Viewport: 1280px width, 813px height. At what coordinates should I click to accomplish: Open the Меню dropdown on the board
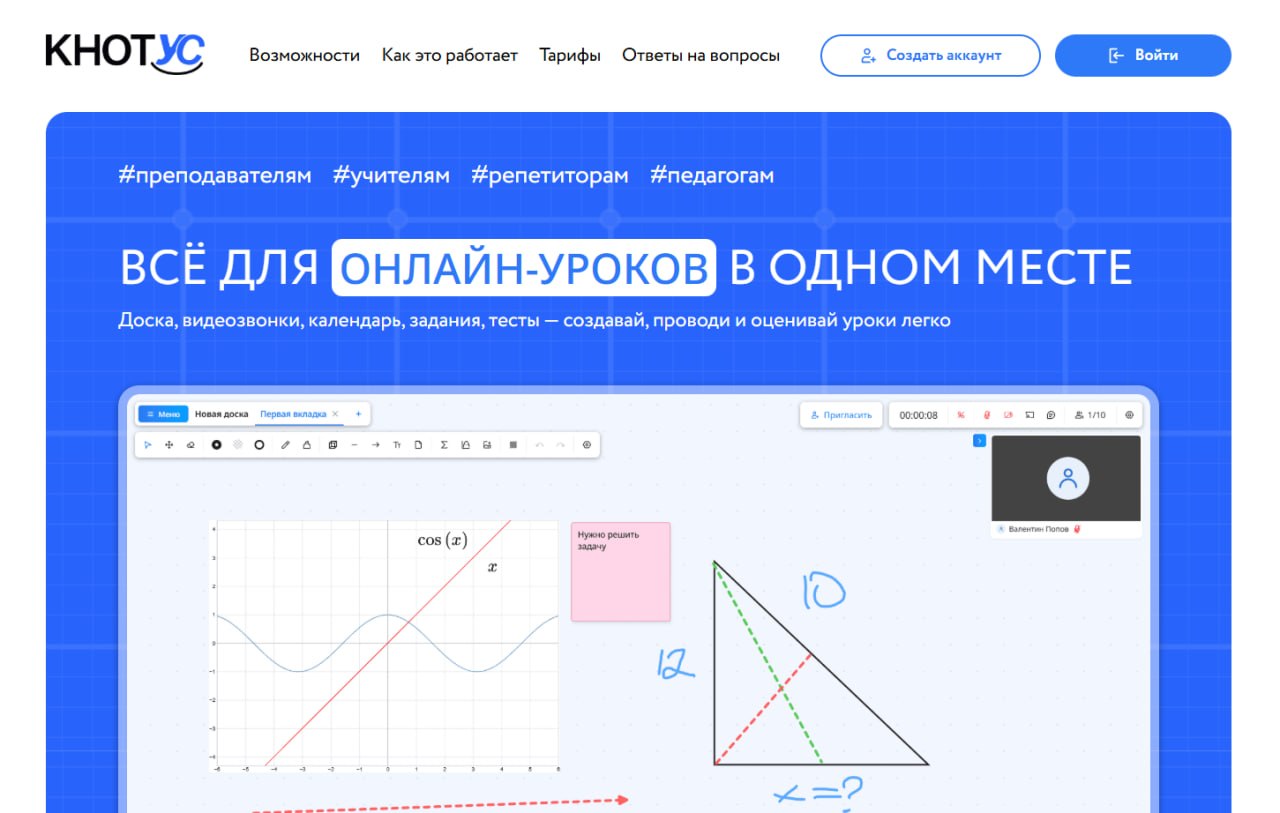[162, 414]
